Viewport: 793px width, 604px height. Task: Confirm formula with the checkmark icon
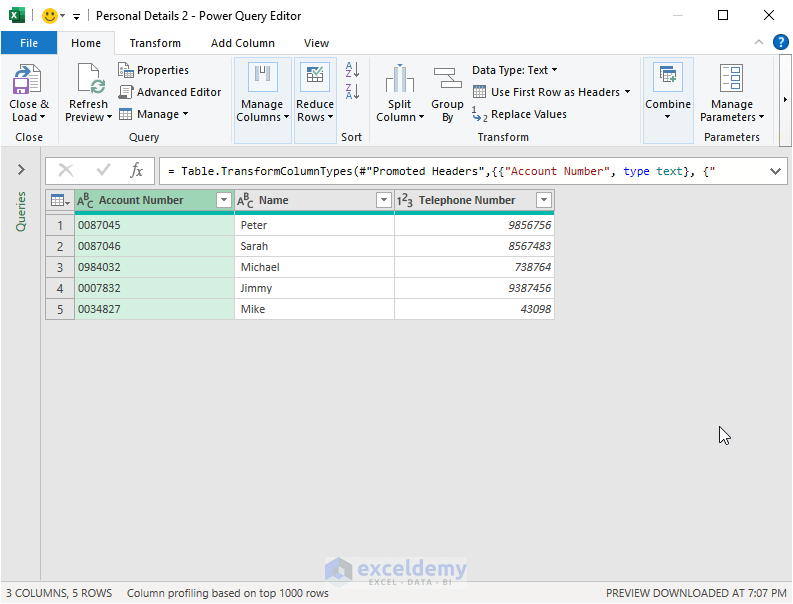[x=103, y=169]
